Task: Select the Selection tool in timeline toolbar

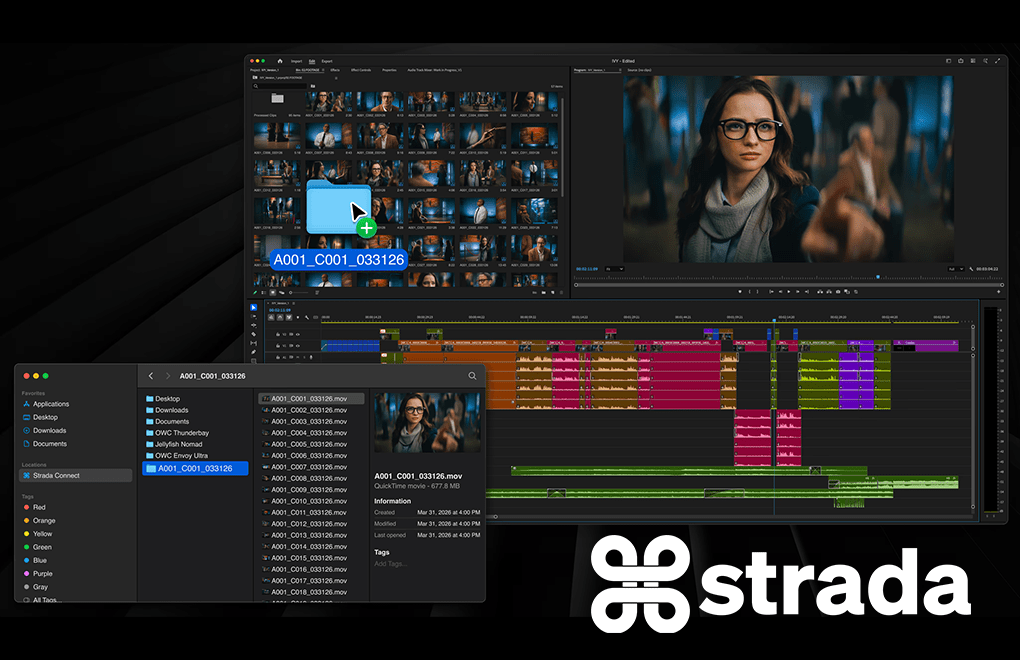Action: click(253, 308)
